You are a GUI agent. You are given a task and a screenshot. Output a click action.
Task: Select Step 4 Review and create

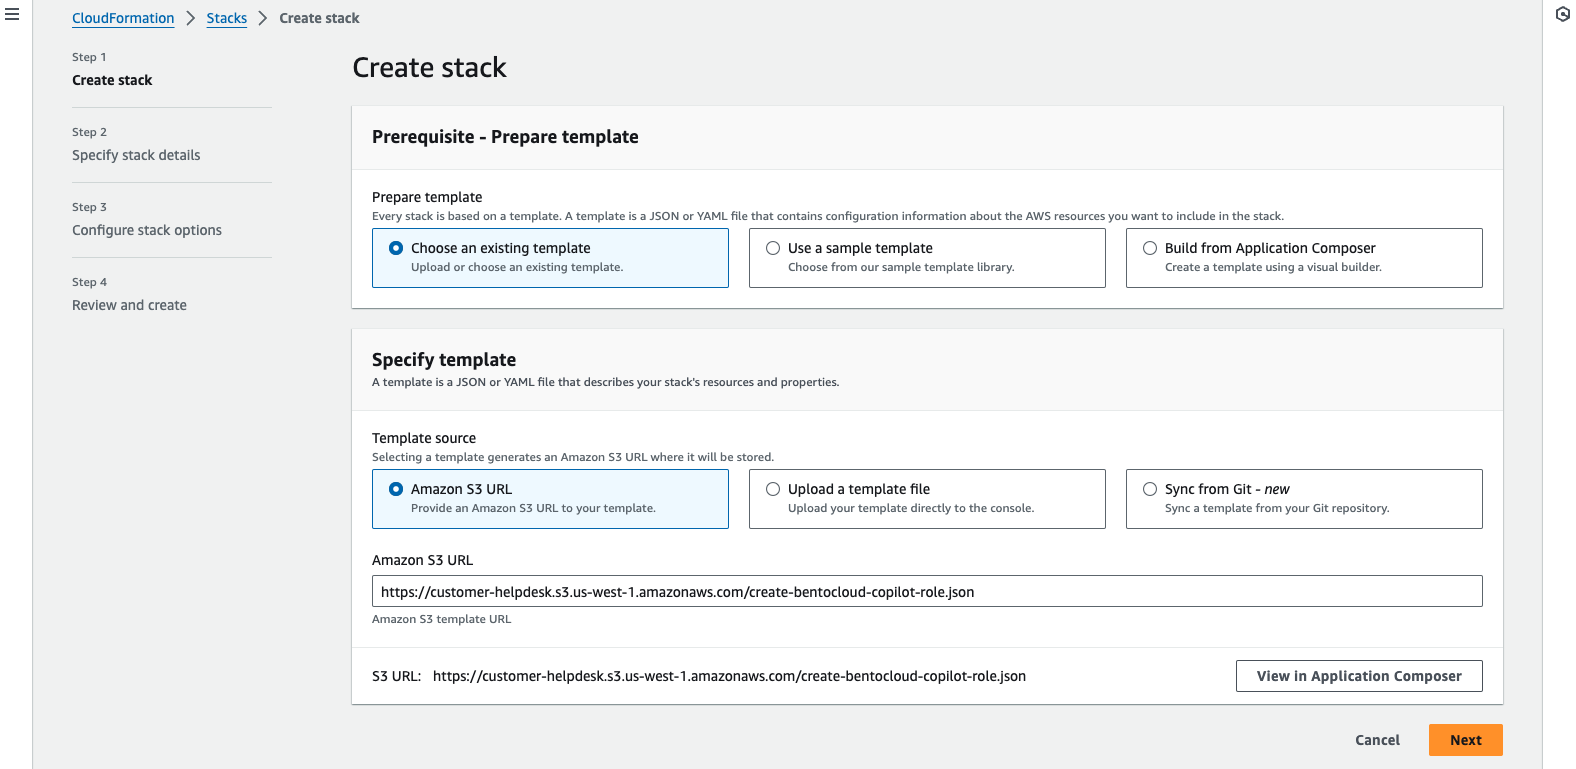coord(129,305)
